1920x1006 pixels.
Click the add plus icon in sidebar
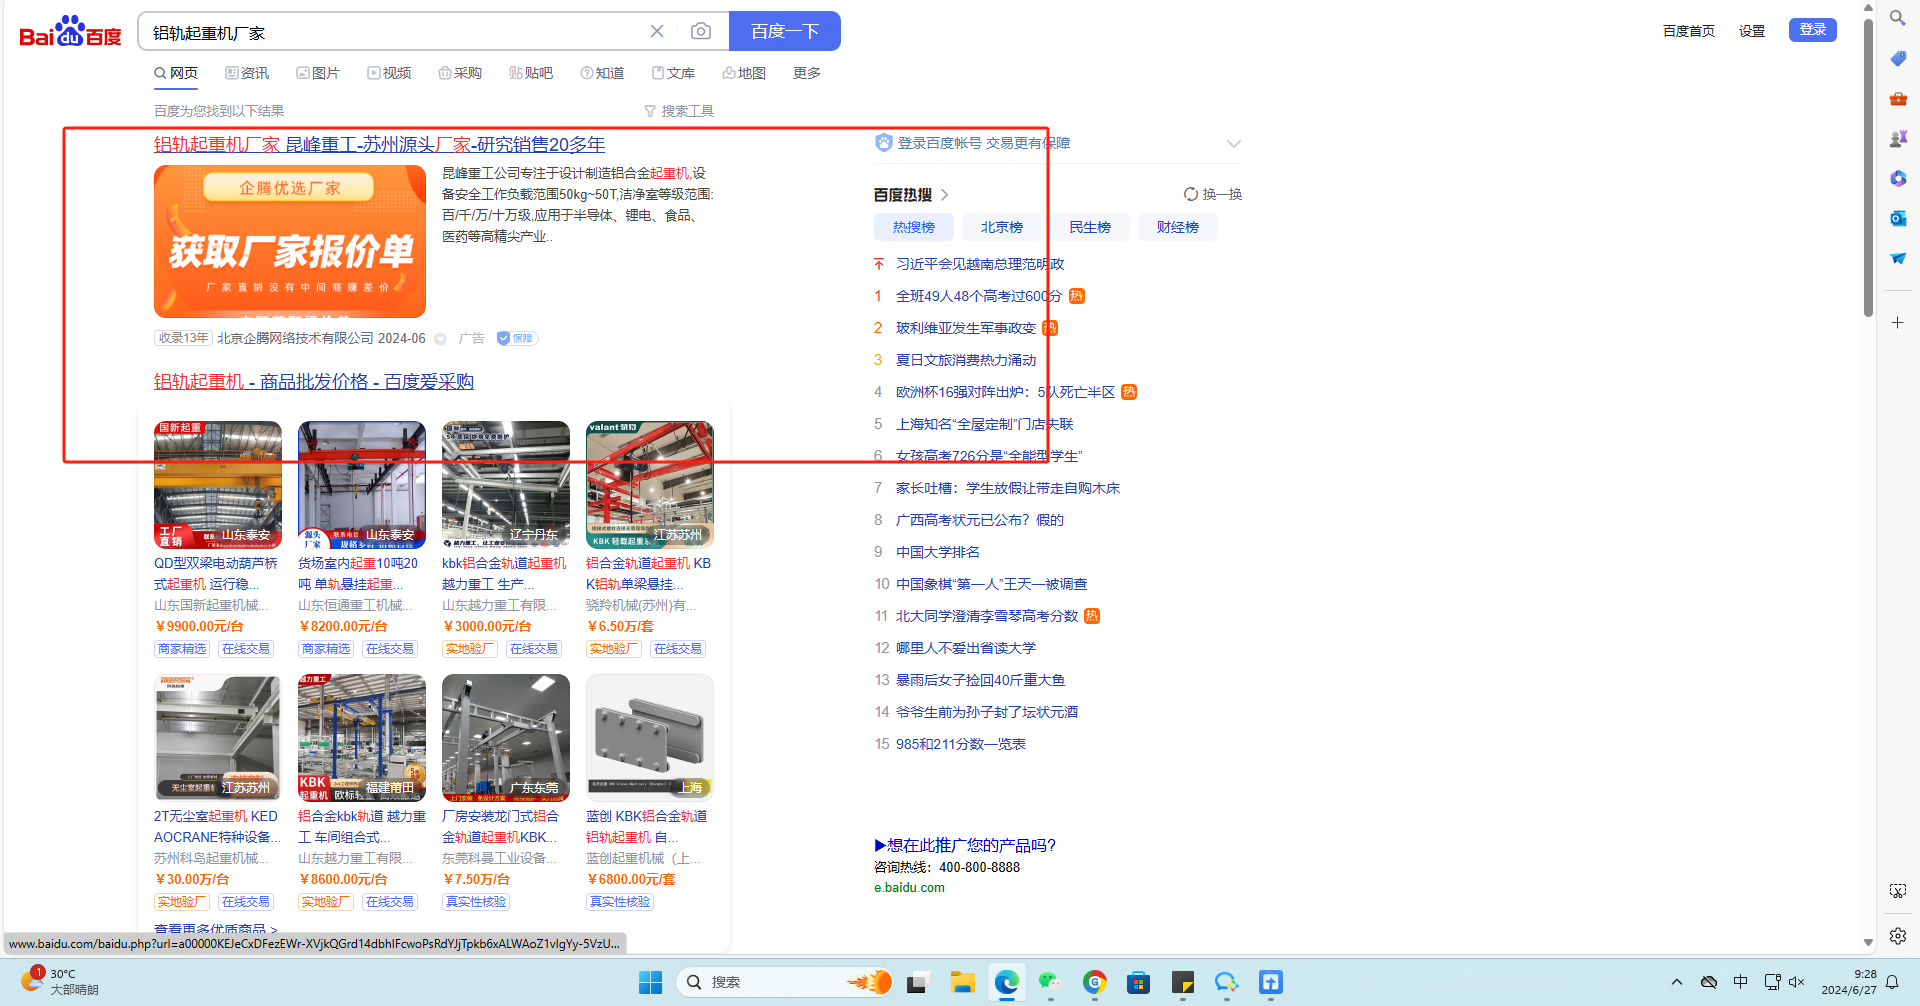tap(1897, 323)
